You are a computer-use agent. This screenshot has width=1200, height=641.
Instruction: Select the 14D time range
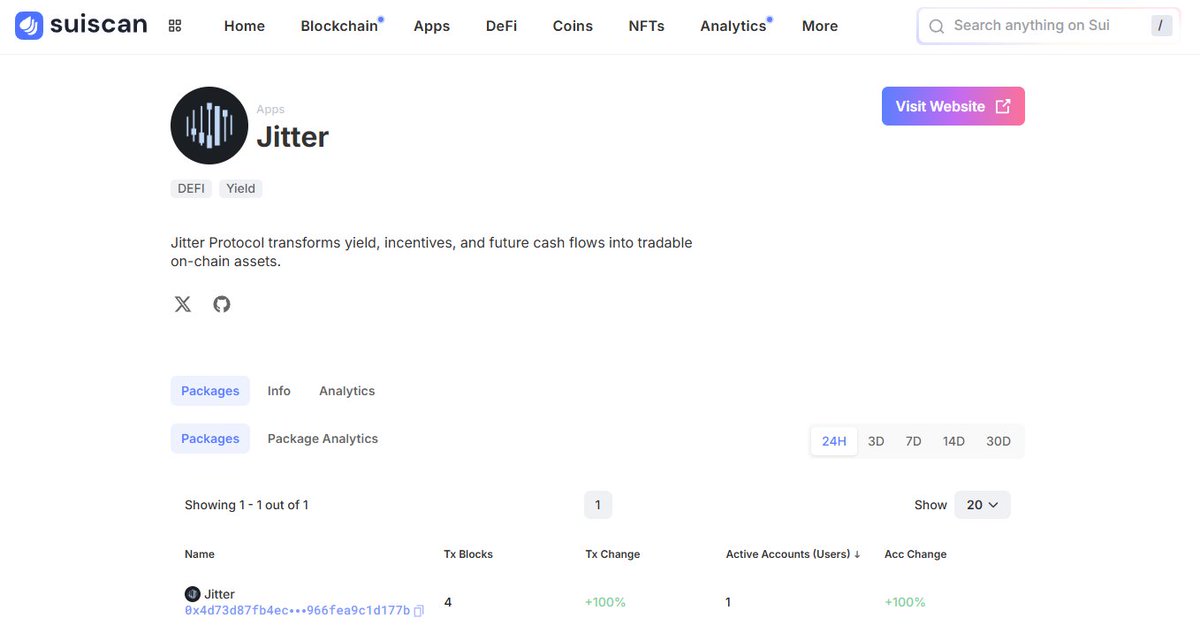coord(954,441)
